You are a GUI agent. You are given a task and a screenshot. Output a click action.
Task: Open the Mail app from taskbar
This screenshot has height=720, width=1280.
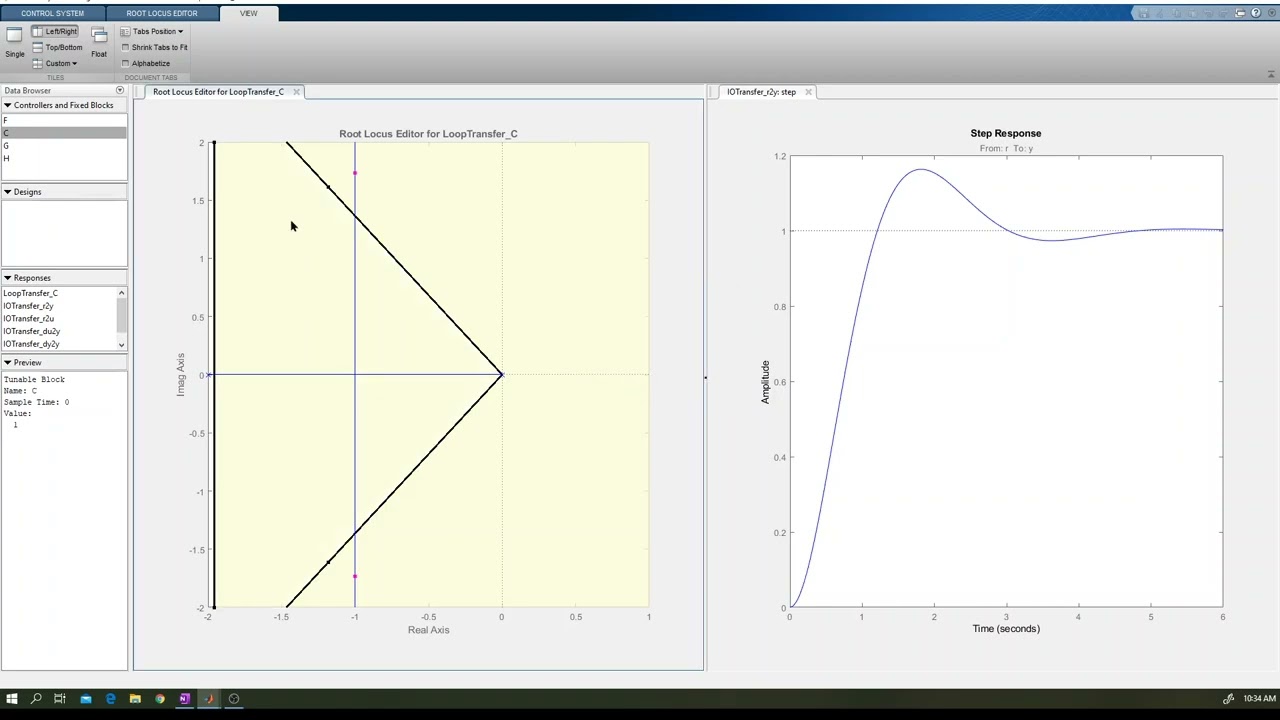point(85,699)
